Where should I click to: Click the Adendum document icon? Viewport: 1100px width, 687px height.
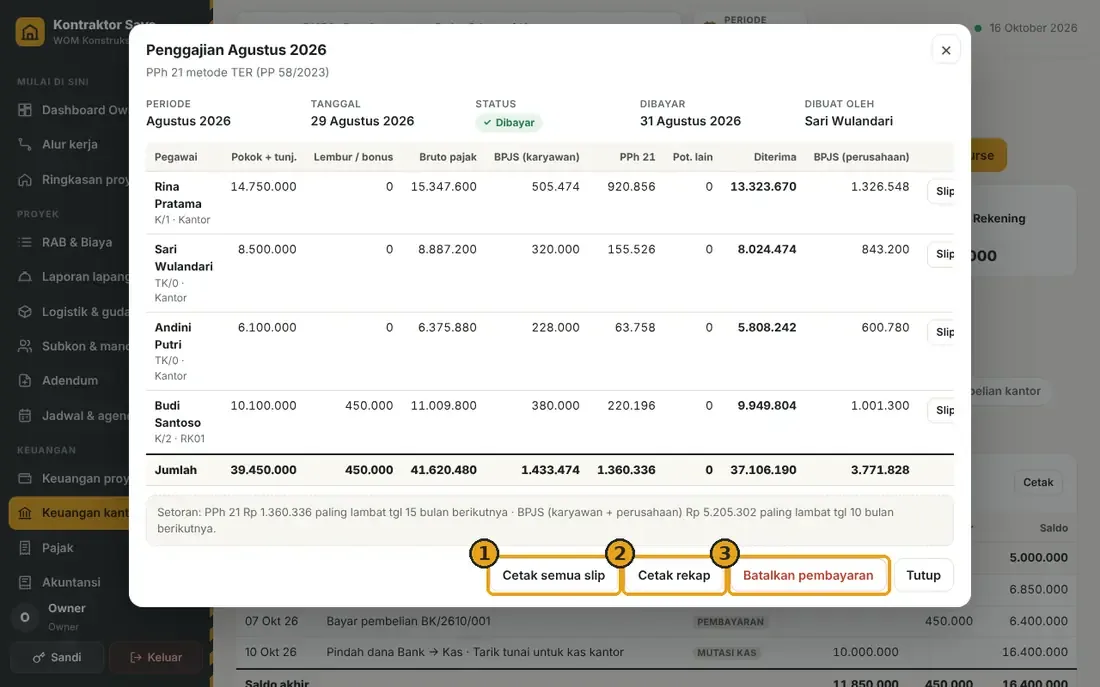pos(25,380)
